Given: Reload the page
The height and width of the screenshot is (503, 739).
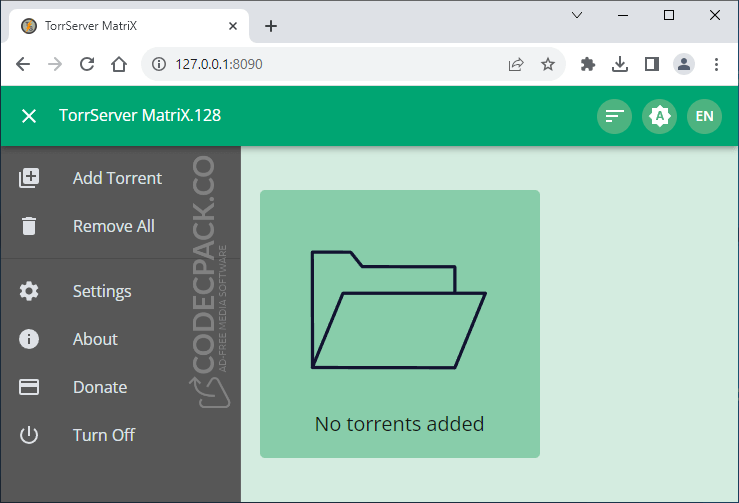Looking at the screenshot, I should (87, 64).
